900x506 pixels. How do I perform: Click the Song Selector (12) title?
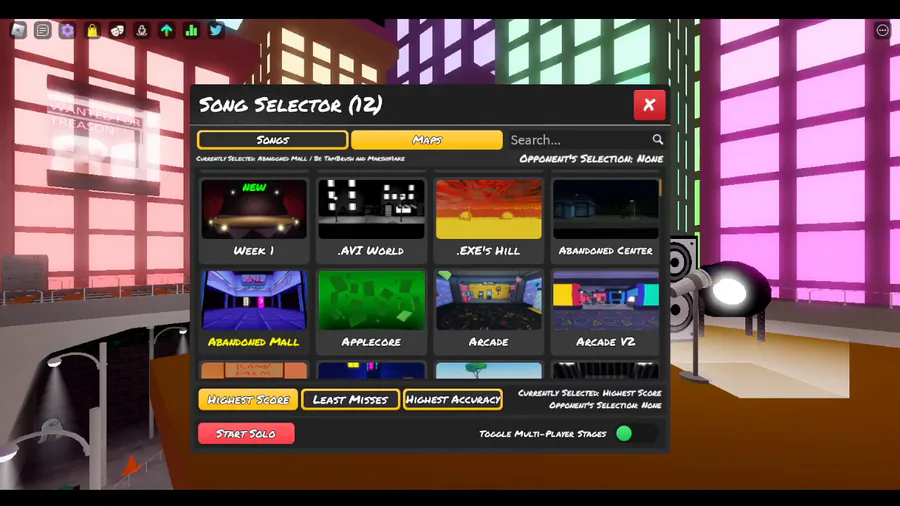[290, 105]
